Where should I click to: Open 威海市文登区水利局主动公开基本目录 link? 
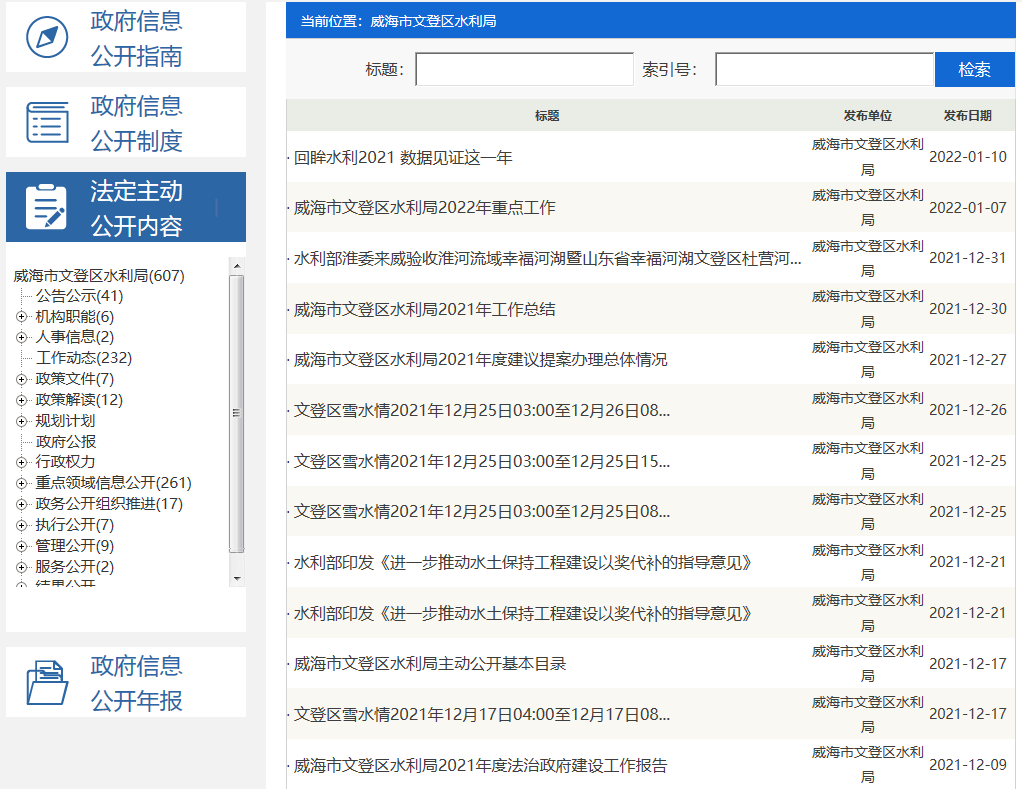pos(431,664)
